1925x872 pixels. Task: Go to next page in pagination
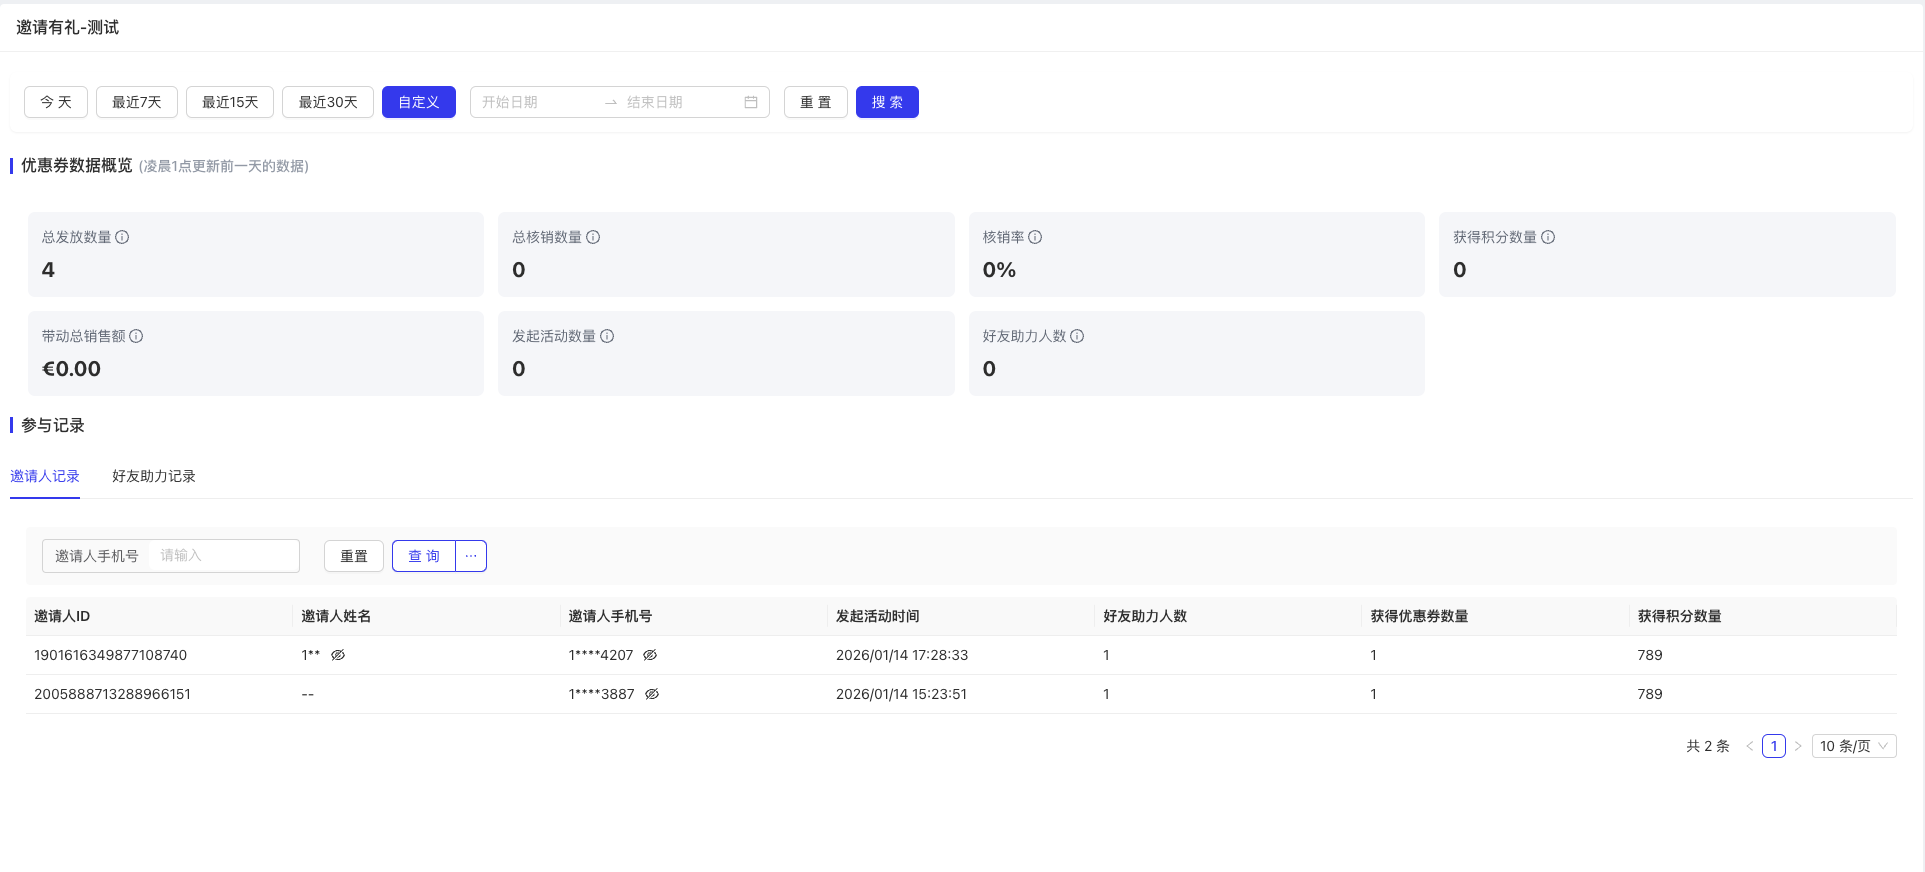(1797, 746)
